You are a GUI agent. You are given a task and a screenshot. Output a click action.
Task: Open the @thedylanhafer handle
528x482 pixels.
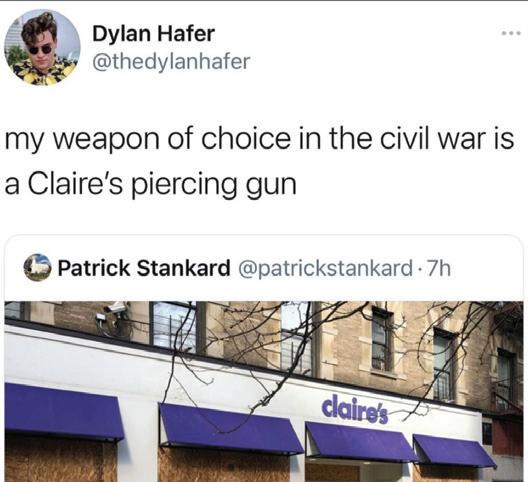[171, 61]
